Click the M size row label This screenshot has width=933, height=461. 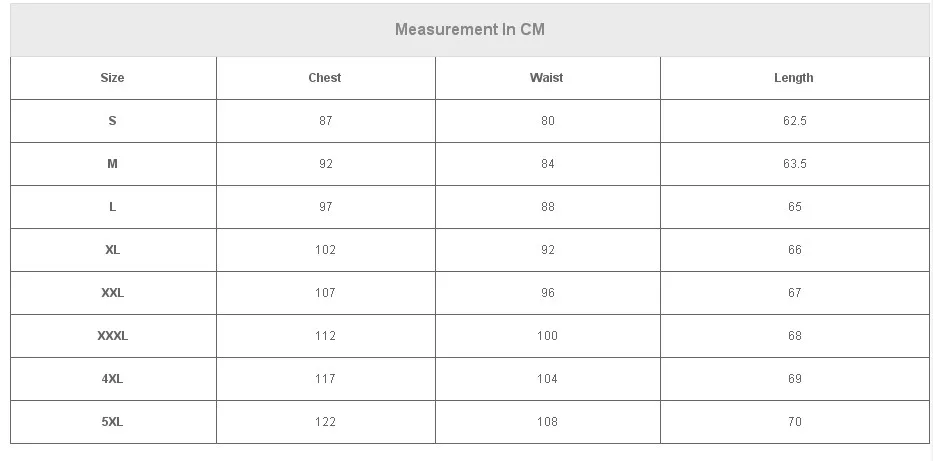coord(112,164)
